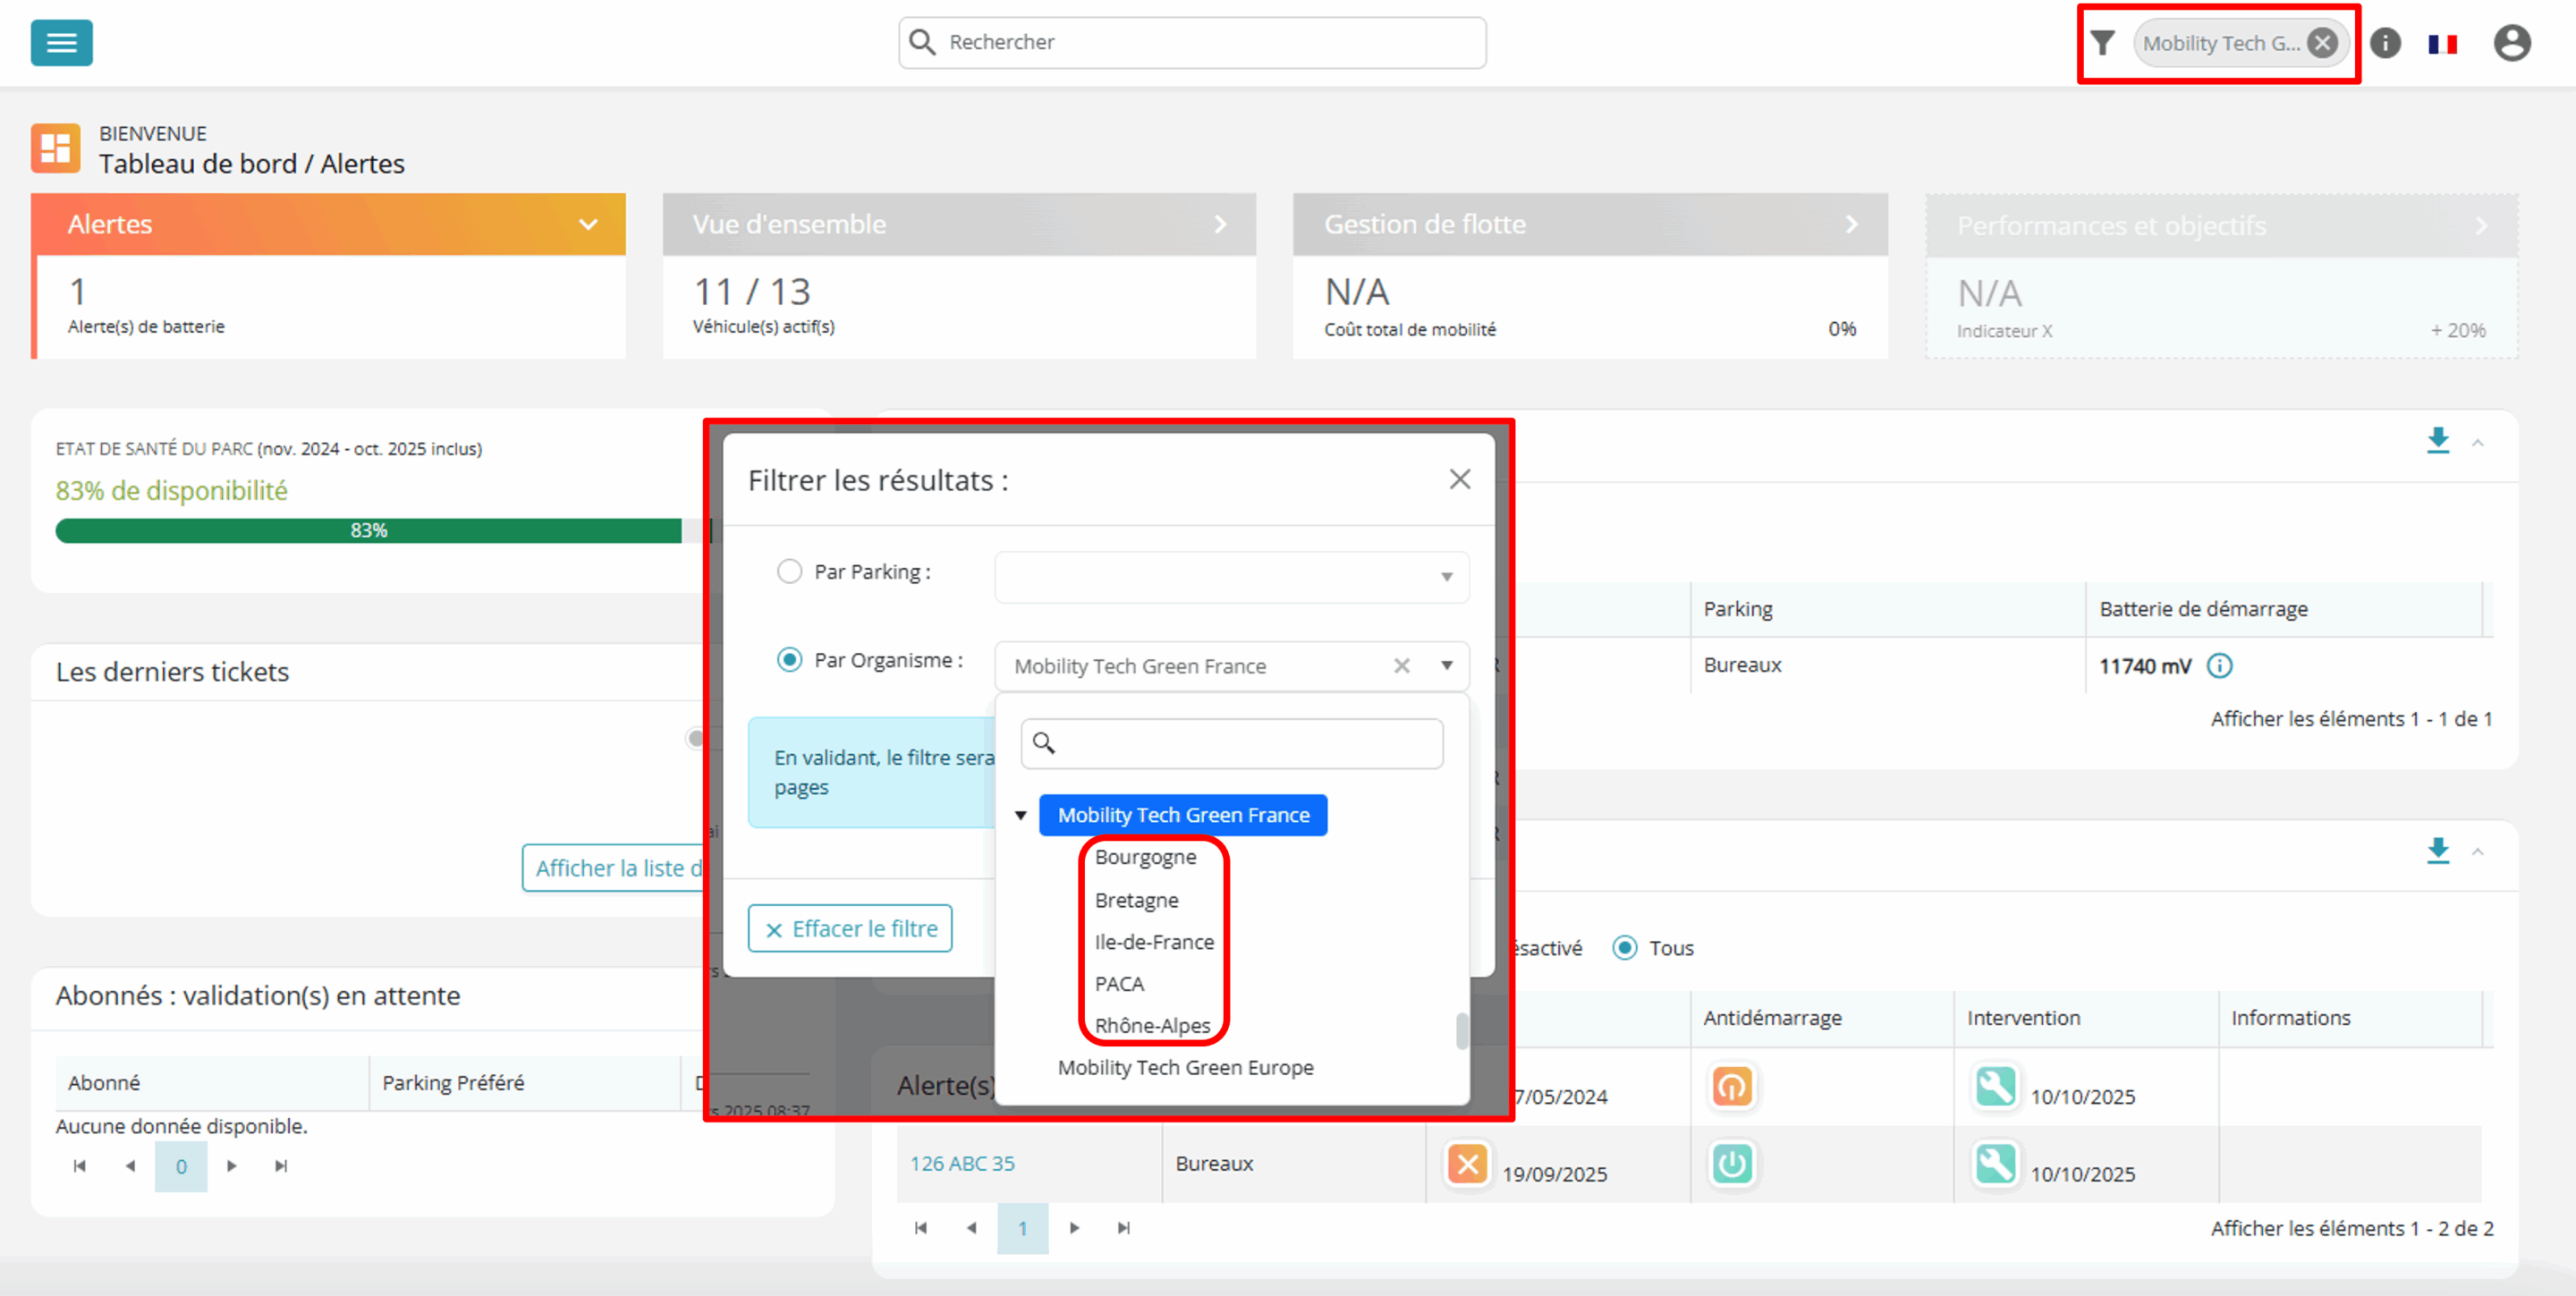Image resolution: width=2576 pixels, height=1296 pixels.
Task: Click the battery info icon beside 11740 mV
Action: [2219, 666]
